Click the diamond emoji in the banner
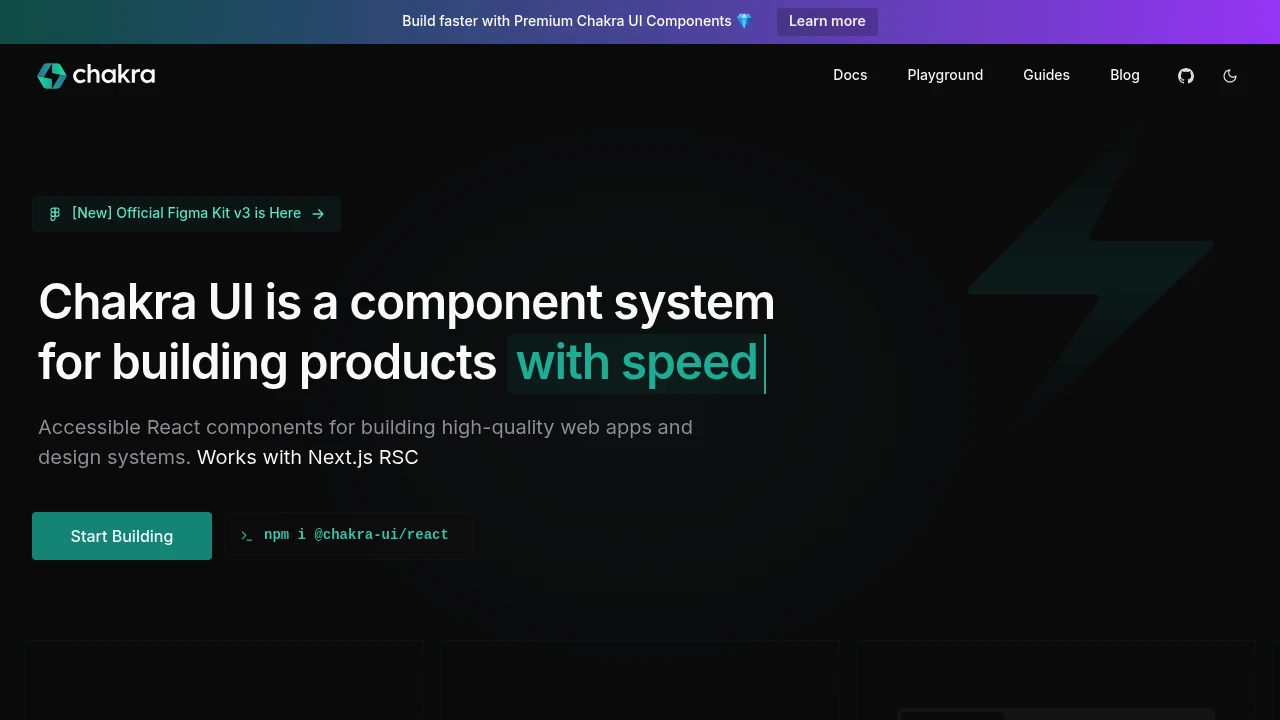1280x720 pixels. click(744, 21)
